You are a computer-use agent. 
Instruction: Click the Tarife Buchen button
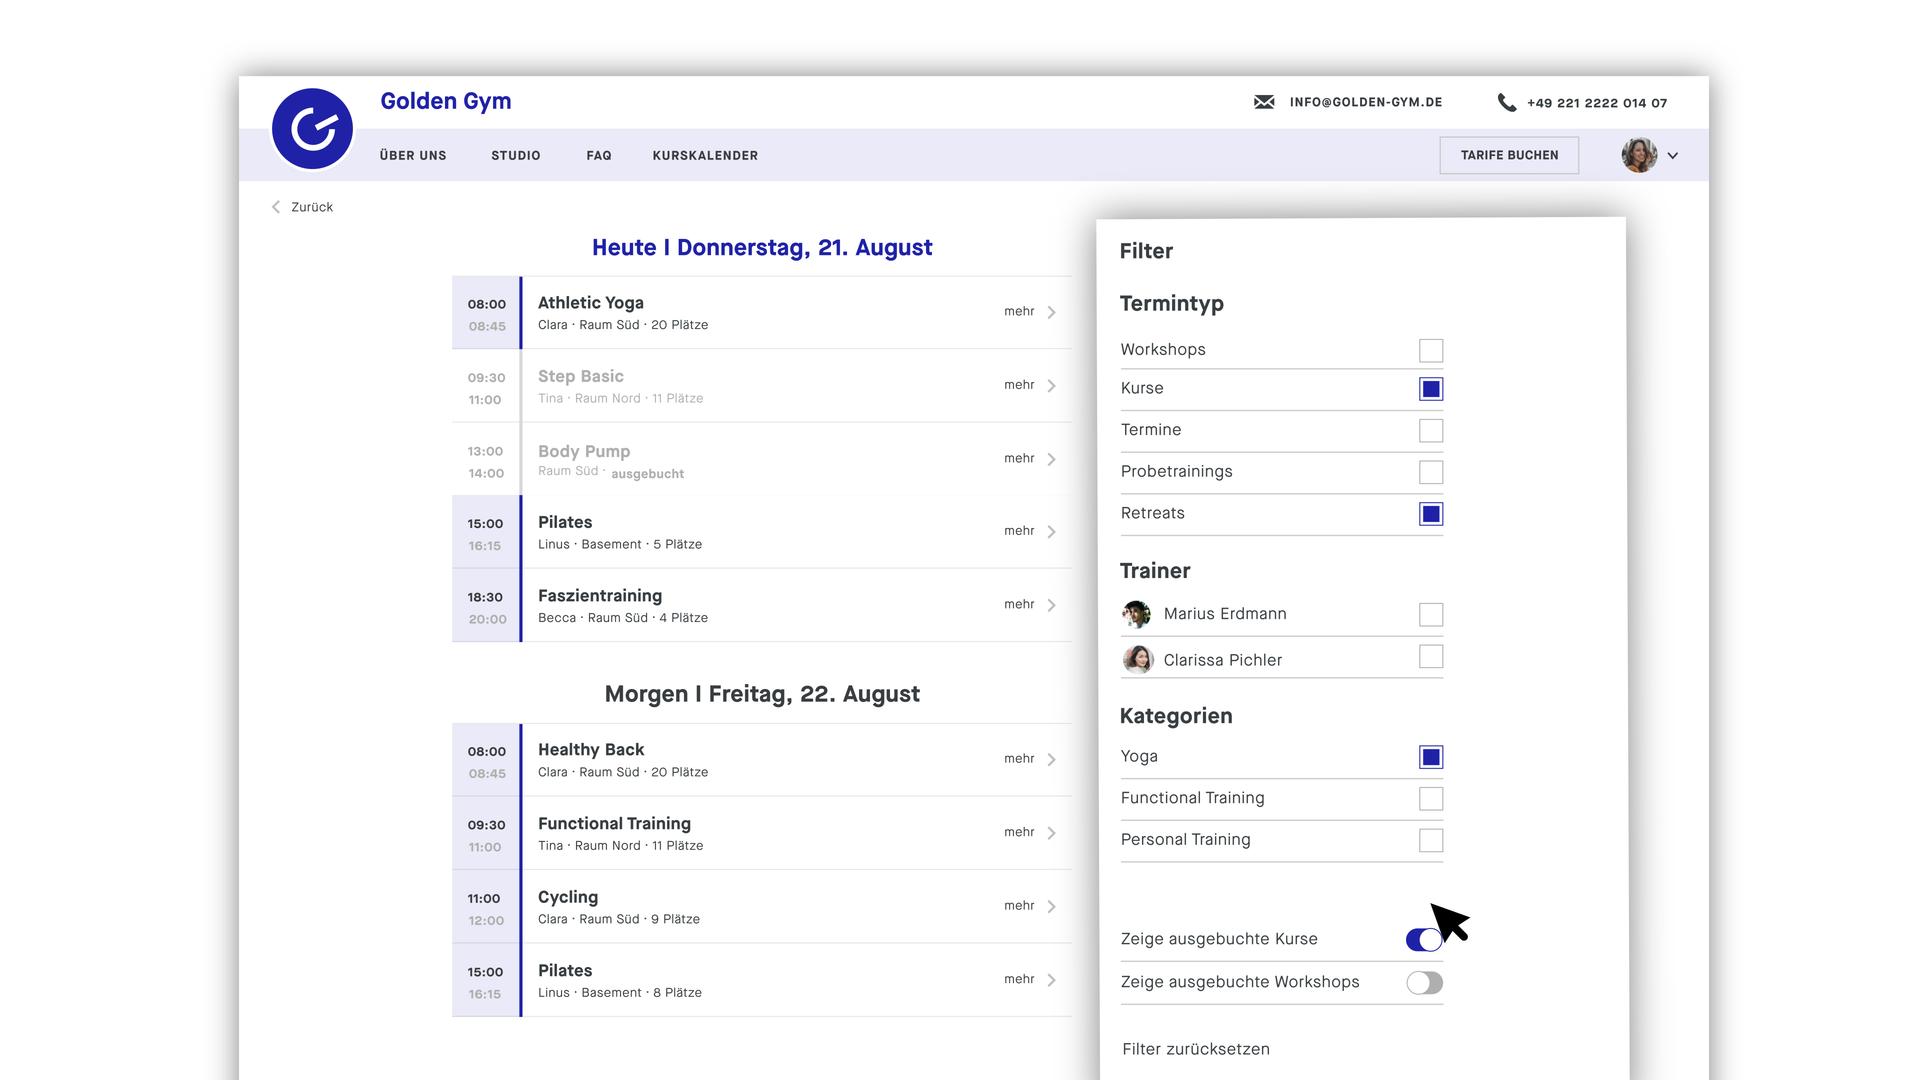[1509, 155]
